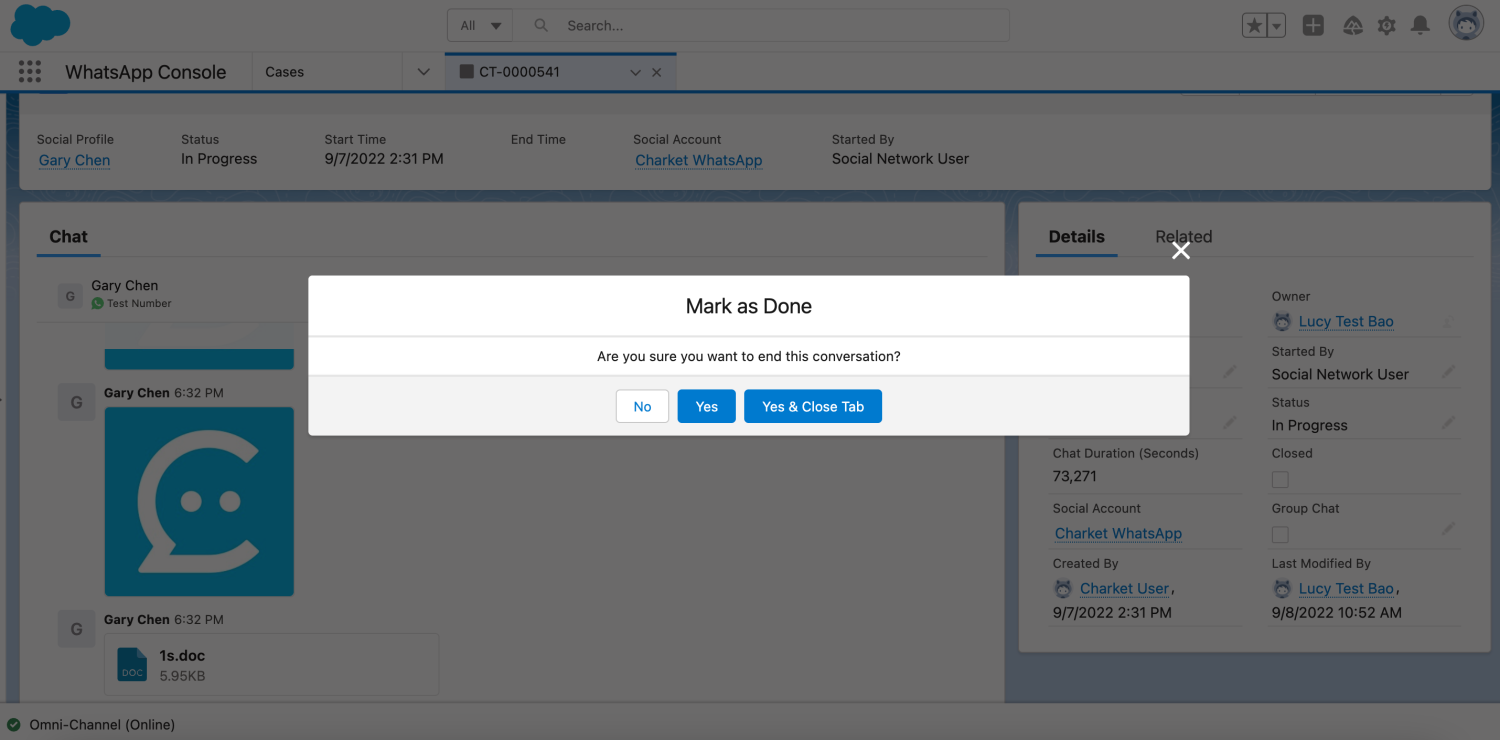1500x740 pixels.
Task: Click the WhatsApp Console app name
Action: 146,72
